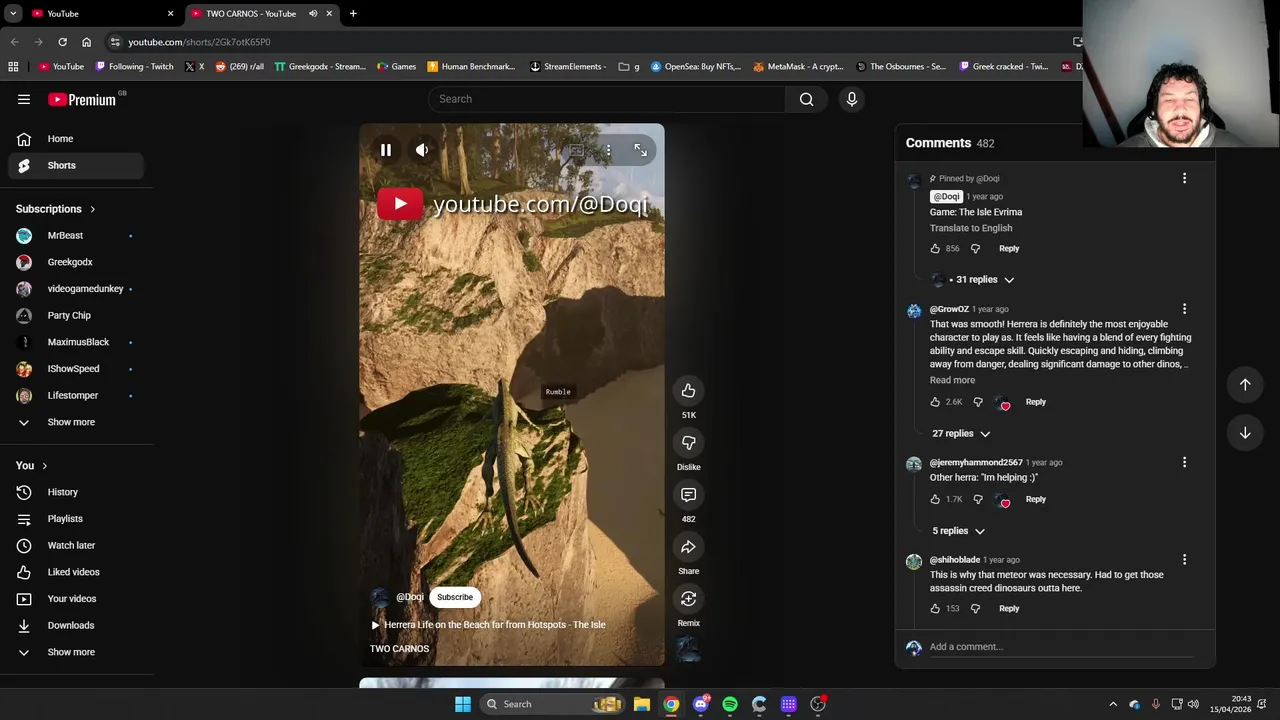This screenshot has height=720, width=1280.
Task: Open options menu for @shihoblade comment
Action: coord(1184,560)
